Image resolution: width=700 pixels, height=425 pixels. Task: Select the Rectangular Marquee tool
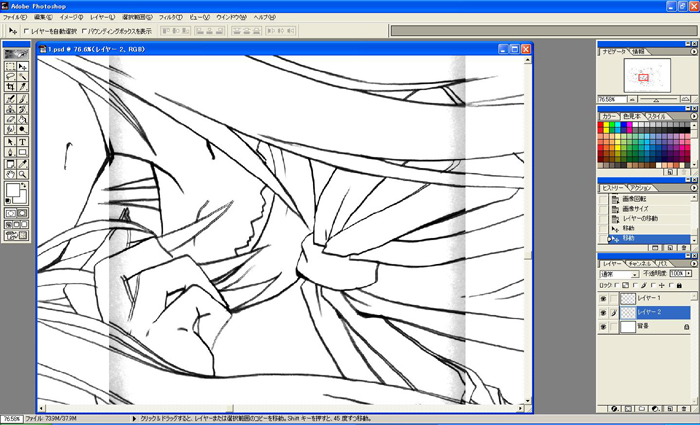[x=10, y=67]
